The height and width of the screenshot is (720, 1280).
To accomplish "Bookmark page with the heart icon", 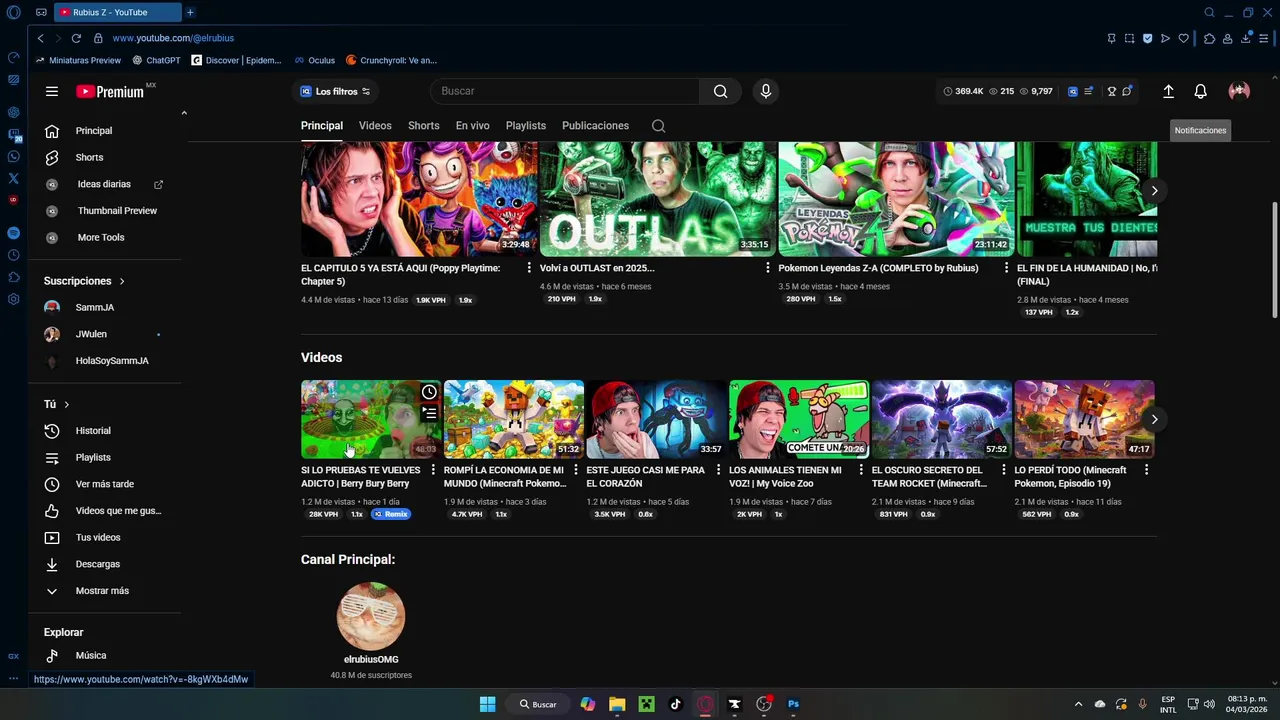I will [1184, 38].
